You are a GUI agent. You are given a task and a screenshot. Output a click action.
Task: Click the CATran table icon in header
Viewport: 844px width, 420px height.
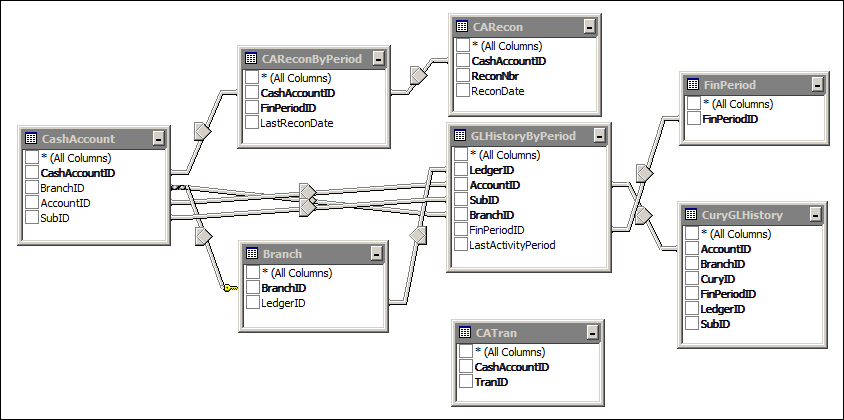click(x=464, y=332)
